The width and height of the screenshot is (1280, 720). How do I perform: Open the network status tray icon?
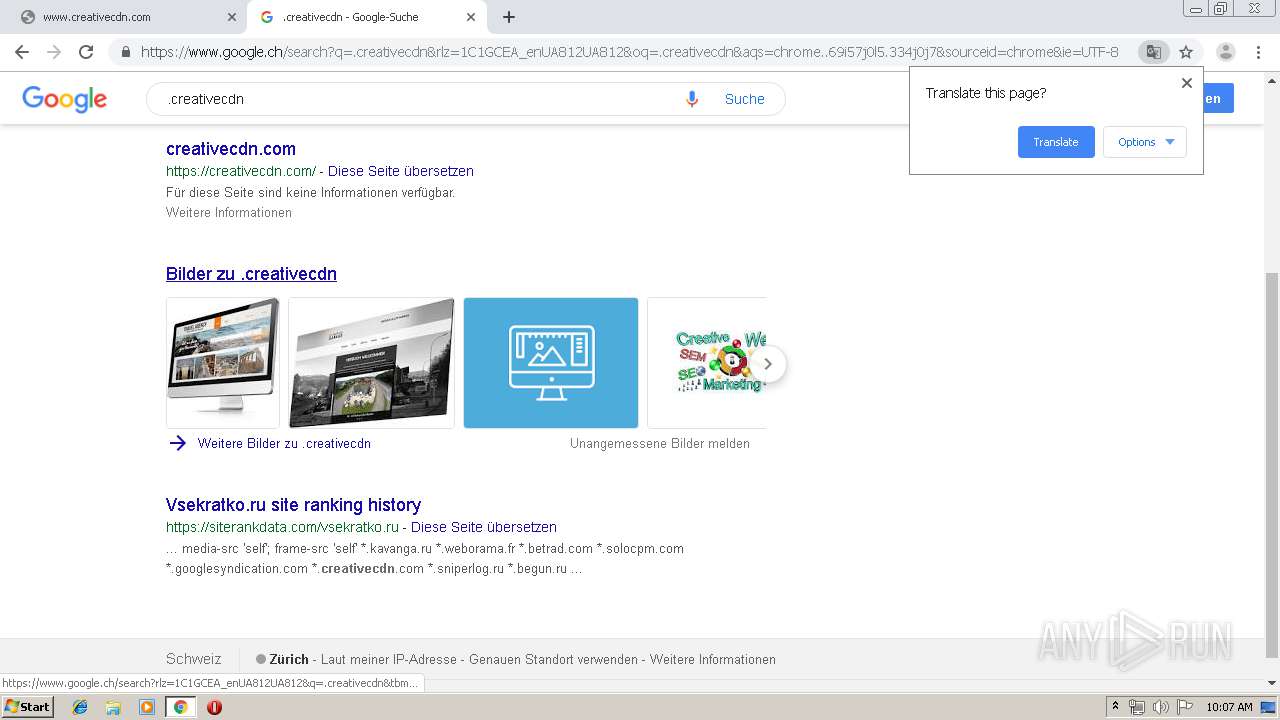tap(1137, 707)
